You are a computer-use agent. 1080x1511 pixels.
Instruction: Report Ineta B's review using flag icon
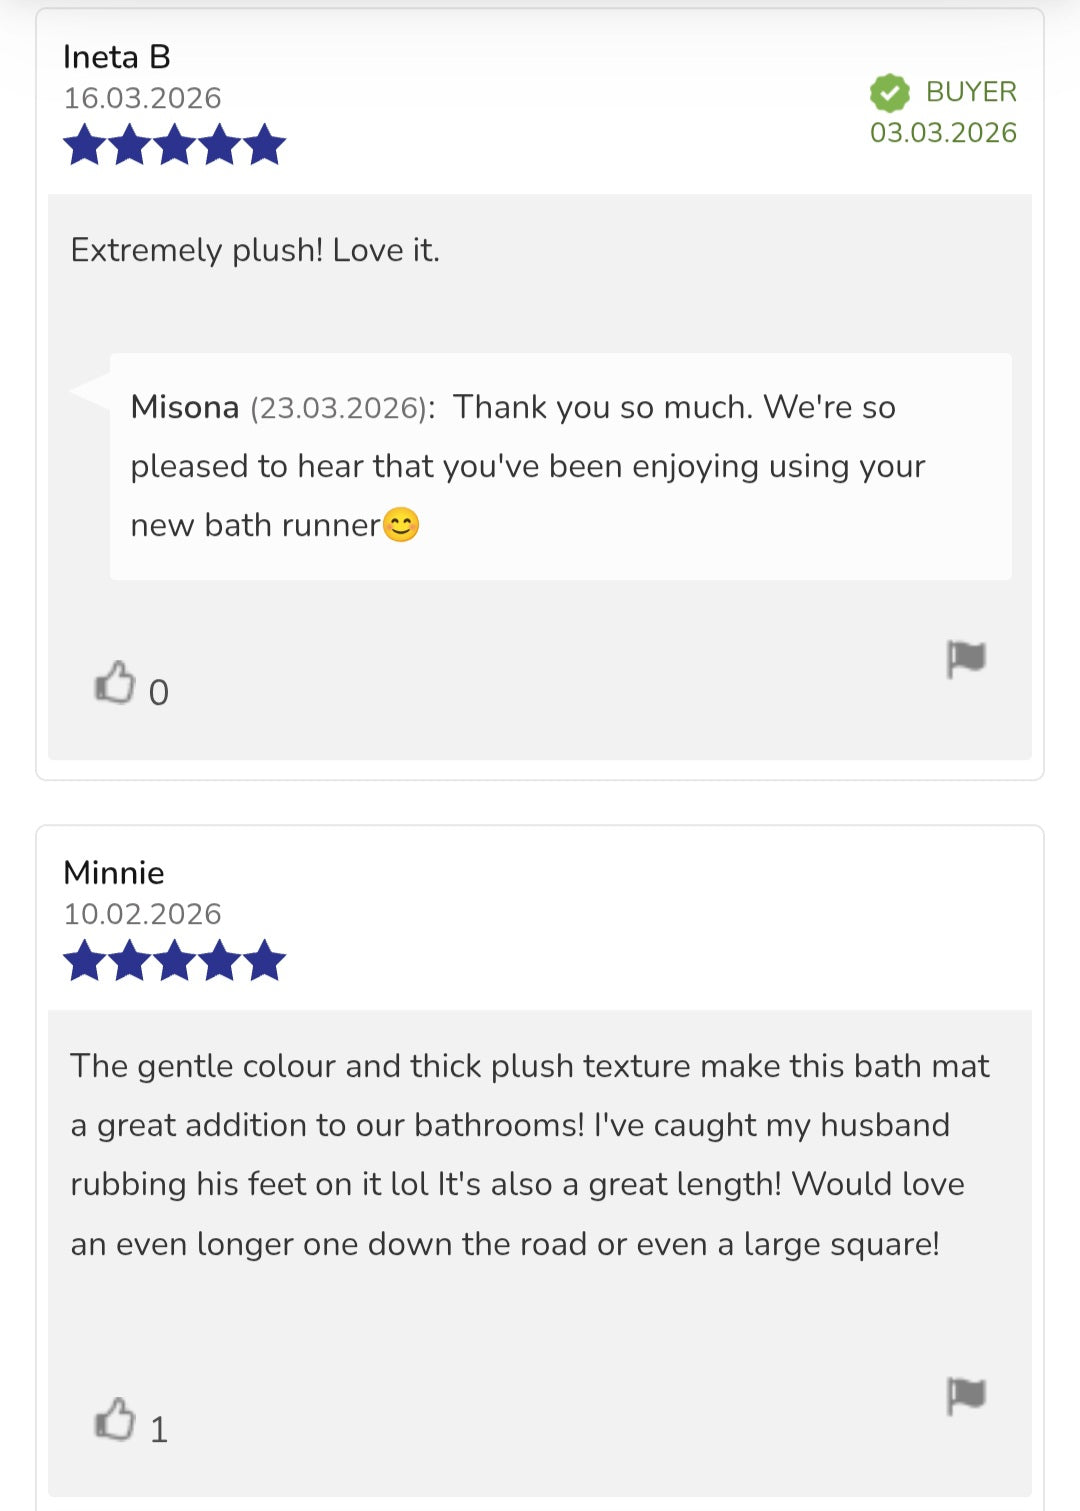point(966,659)
